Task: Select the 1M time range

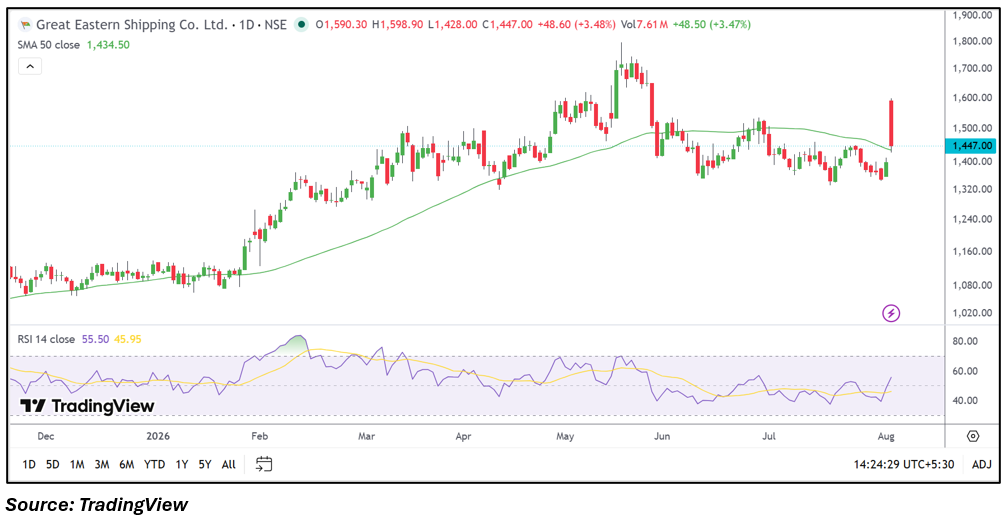Action: 77,464
